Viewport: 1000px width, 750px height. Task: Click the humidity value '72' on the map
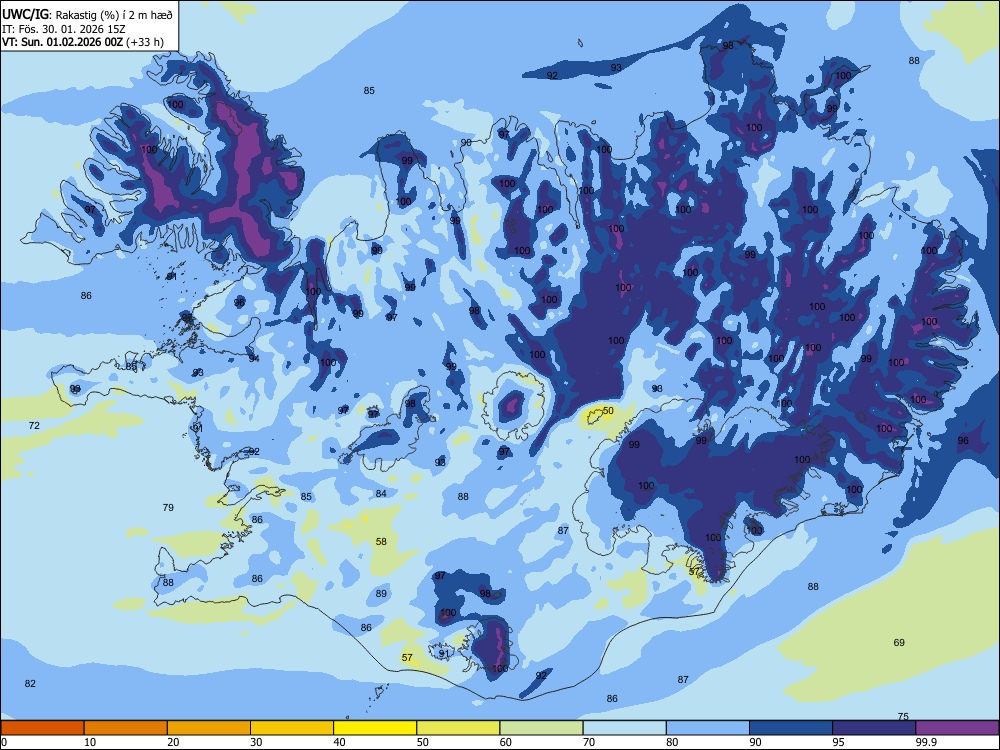tap(34, 425)
